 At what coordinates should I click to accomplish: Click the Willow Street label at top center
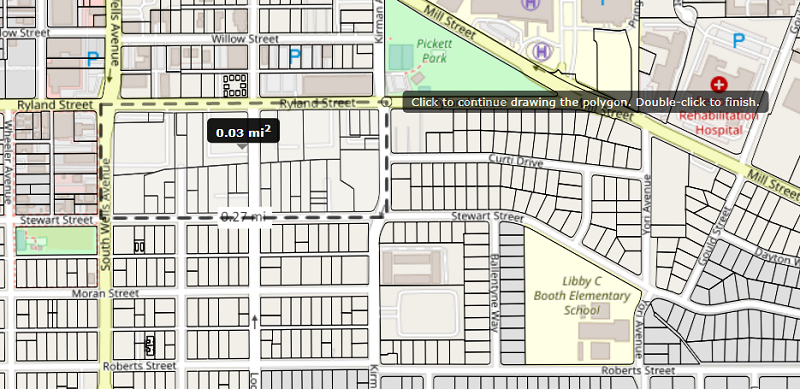(x=245, y=39)
